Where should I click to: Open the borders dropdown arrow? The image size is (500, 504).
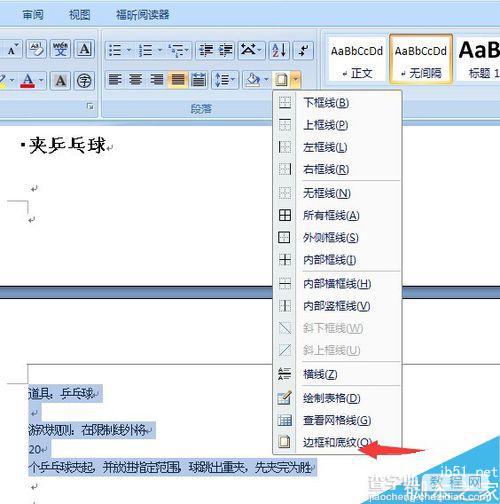coord(296,80)
